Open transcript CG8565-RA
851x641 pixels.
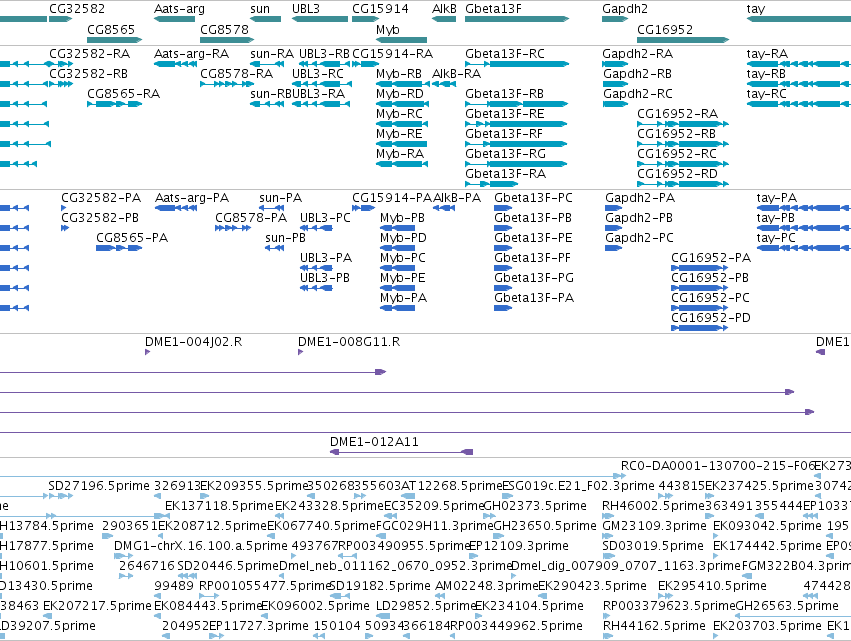[x=124, y=94]
